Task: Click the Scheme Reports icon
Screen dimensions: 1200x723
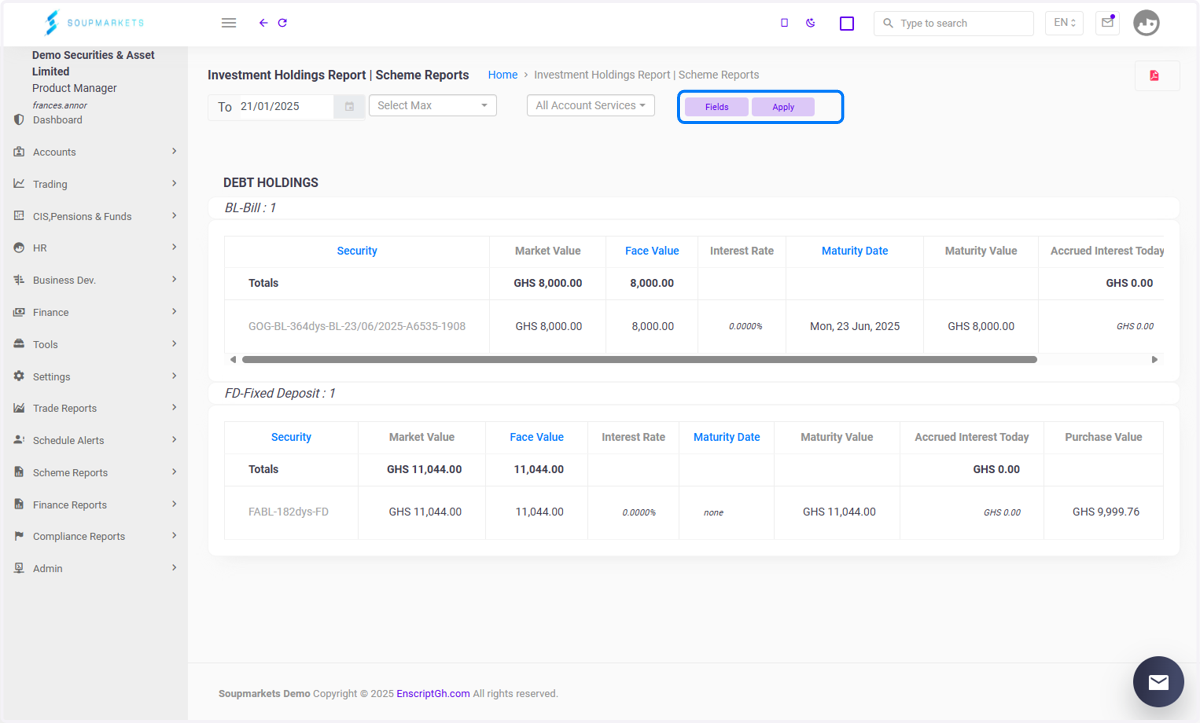Action: (19, 472)
